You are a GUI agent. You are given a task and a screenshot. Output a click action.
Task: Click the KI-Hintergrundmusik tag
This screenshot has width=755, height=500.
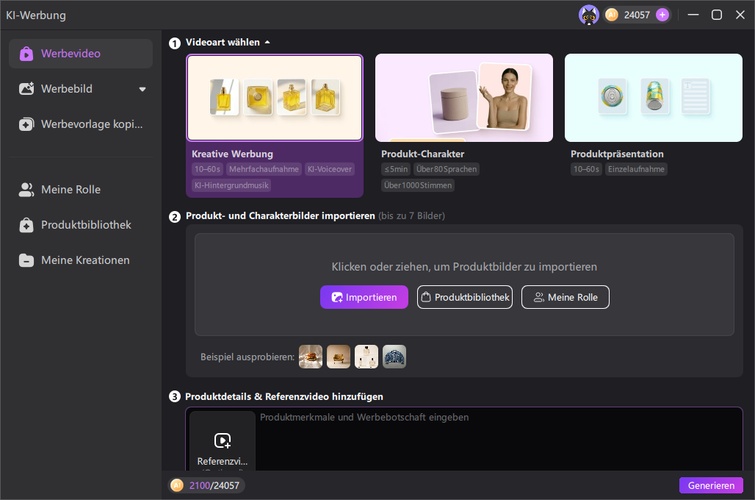click(x=232, y=185)
